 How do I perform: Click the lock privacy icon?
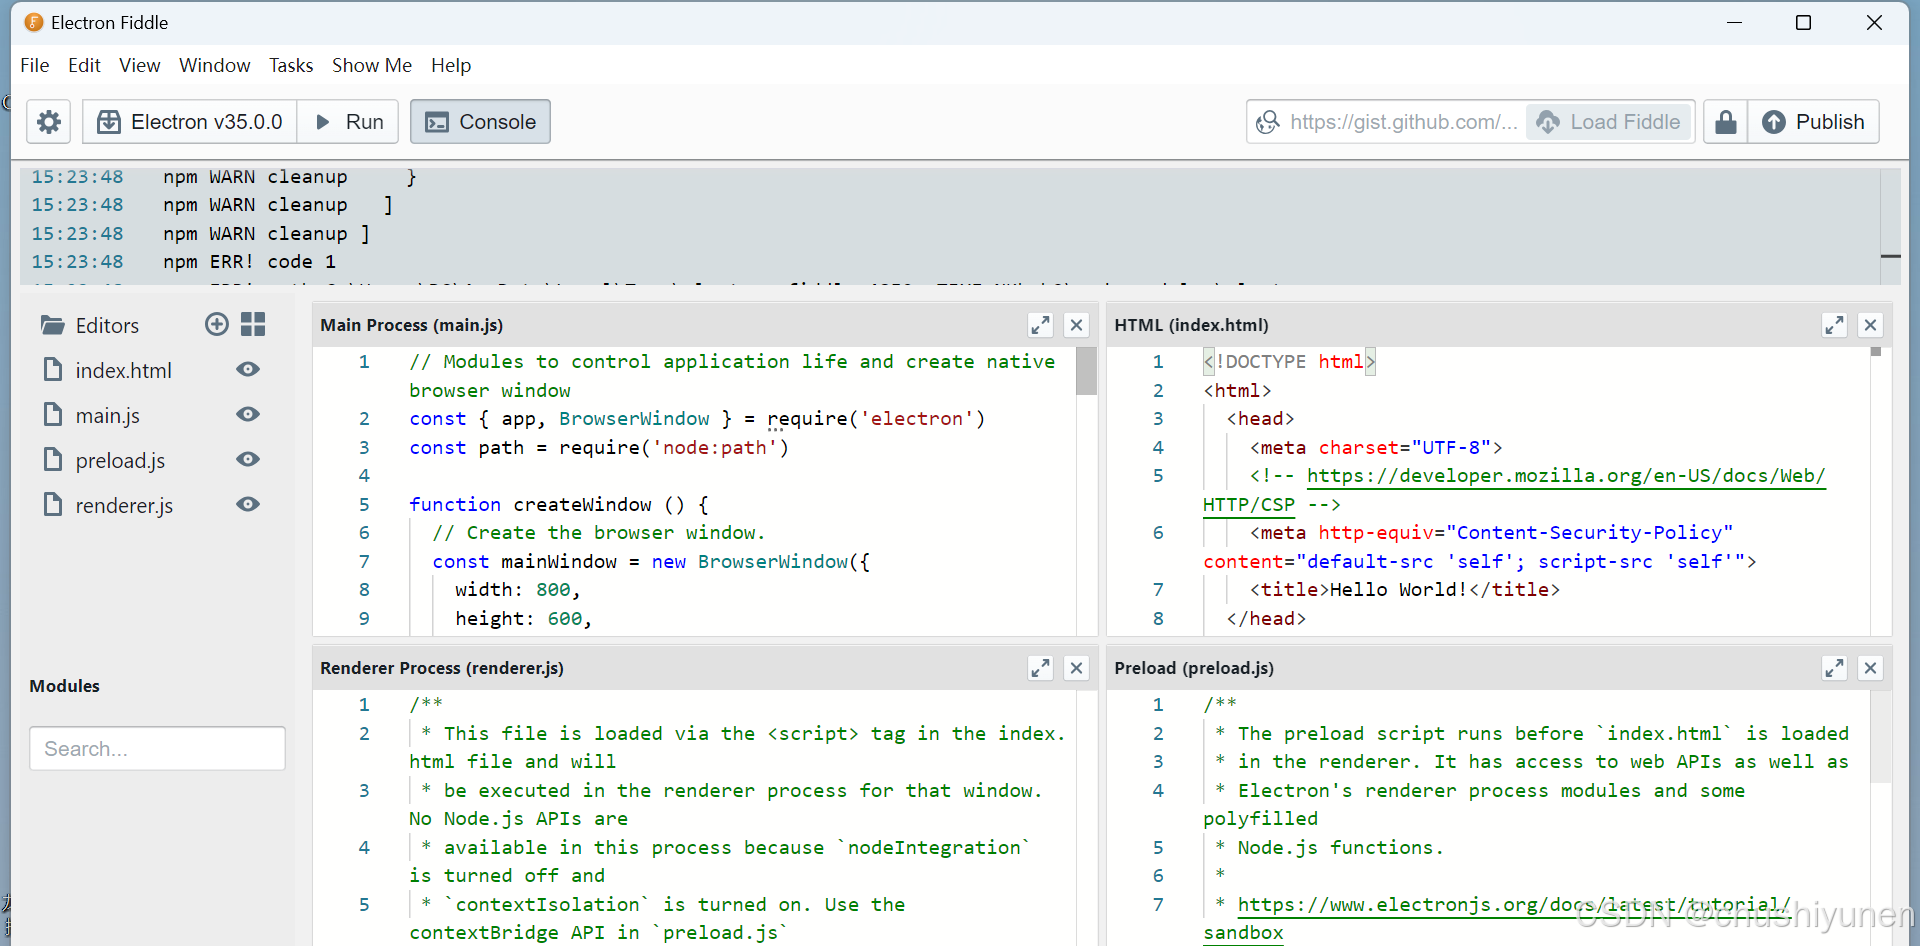[1726, 122]
